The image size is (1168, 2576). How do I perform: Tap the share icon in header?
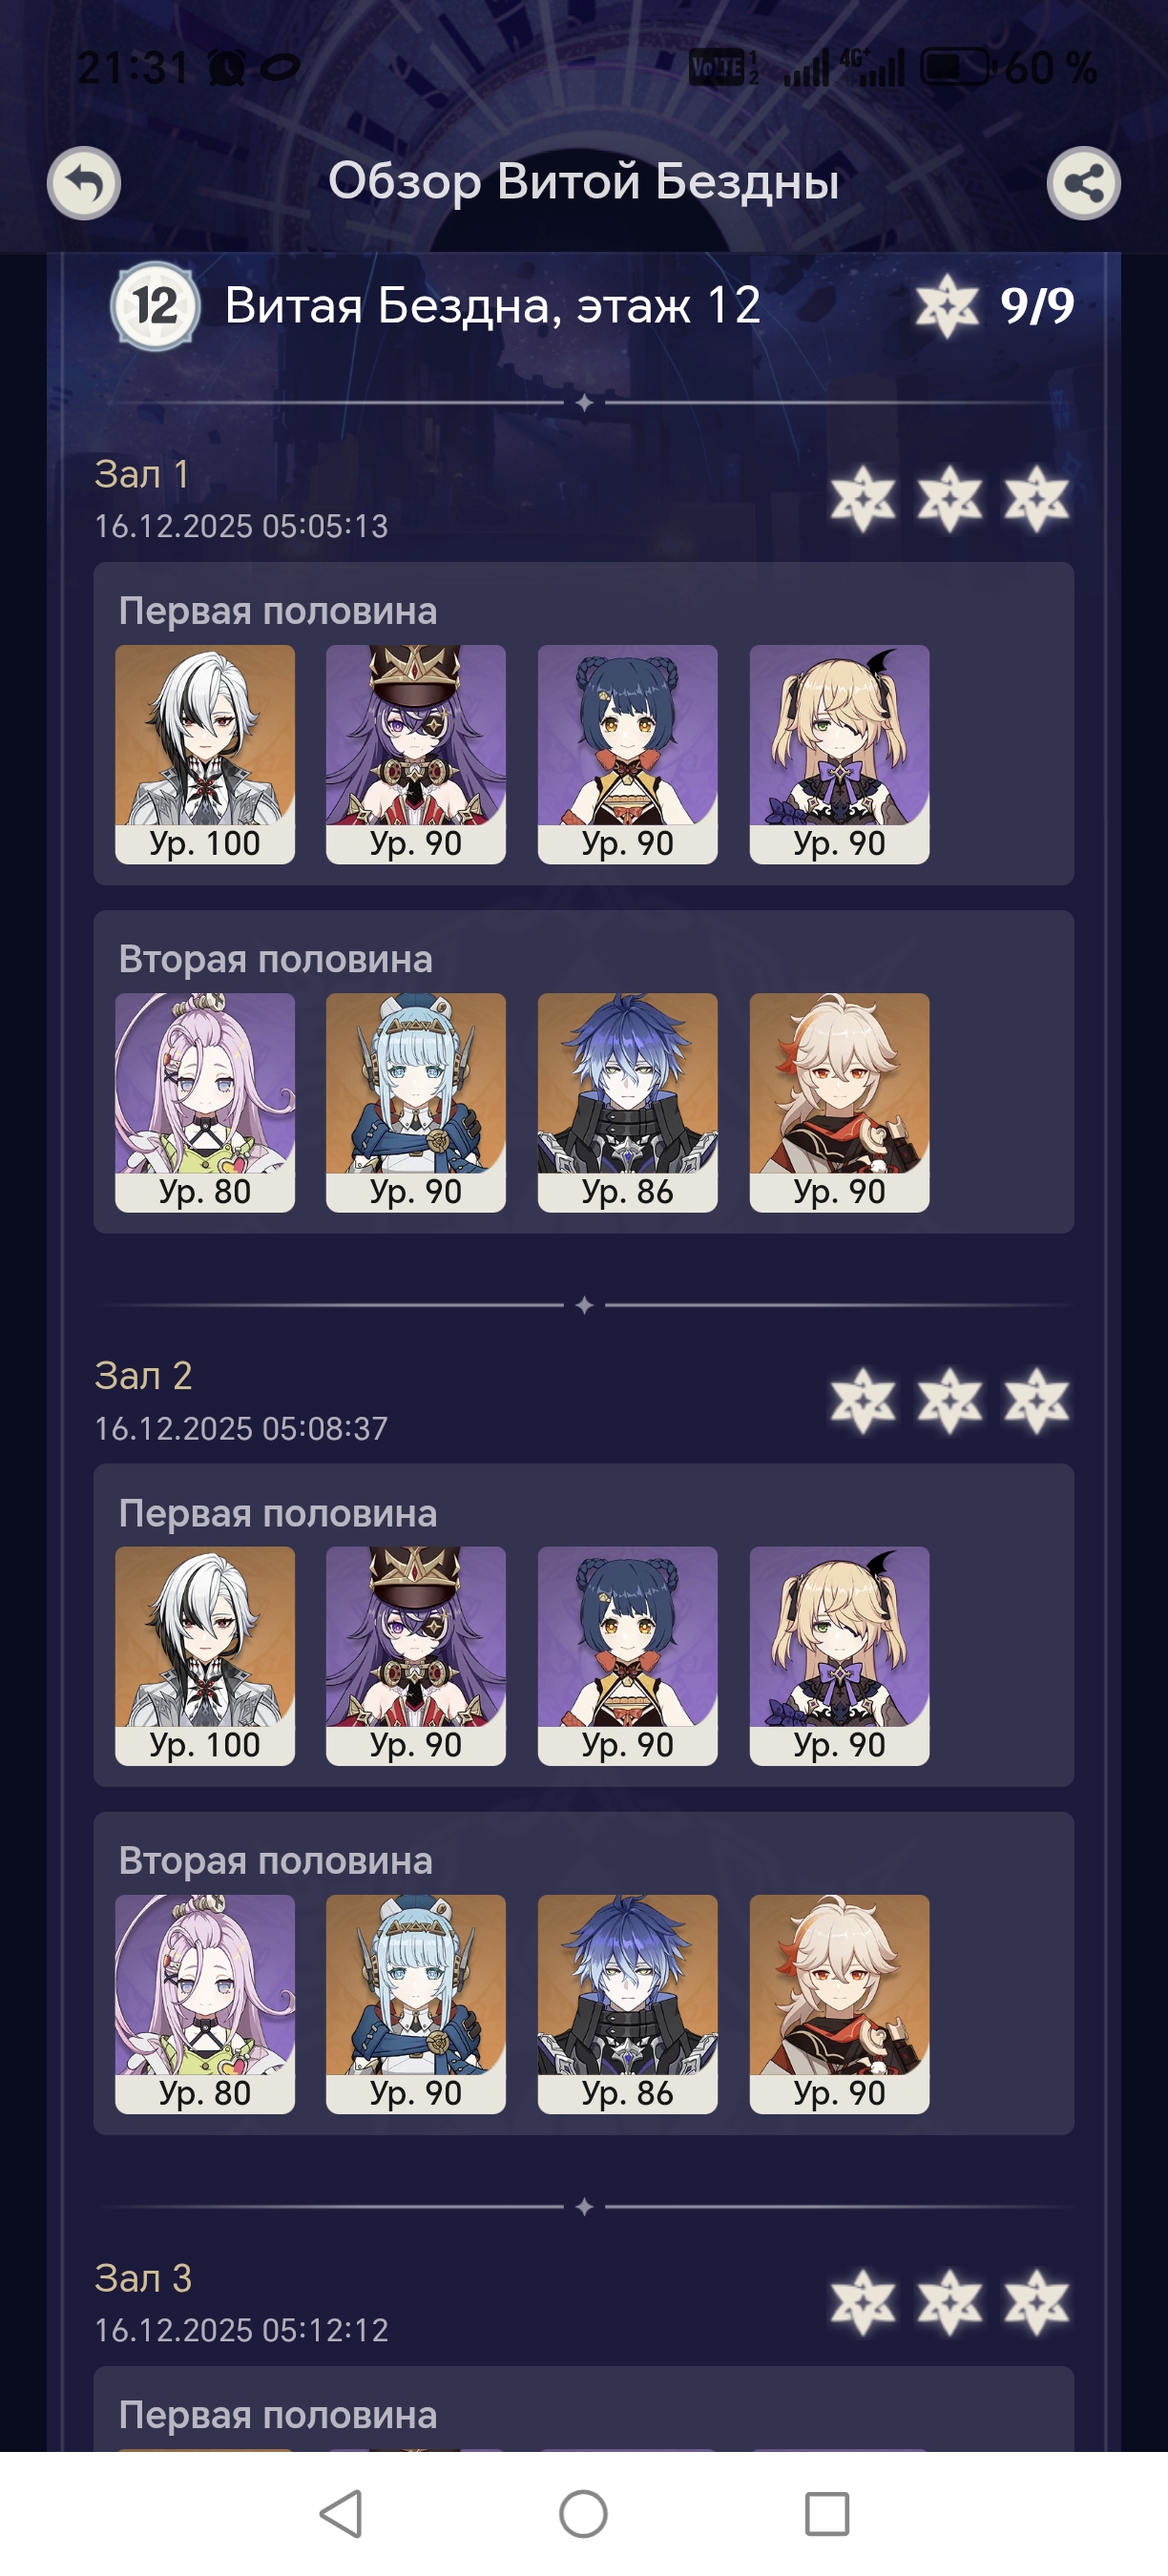1083,183
